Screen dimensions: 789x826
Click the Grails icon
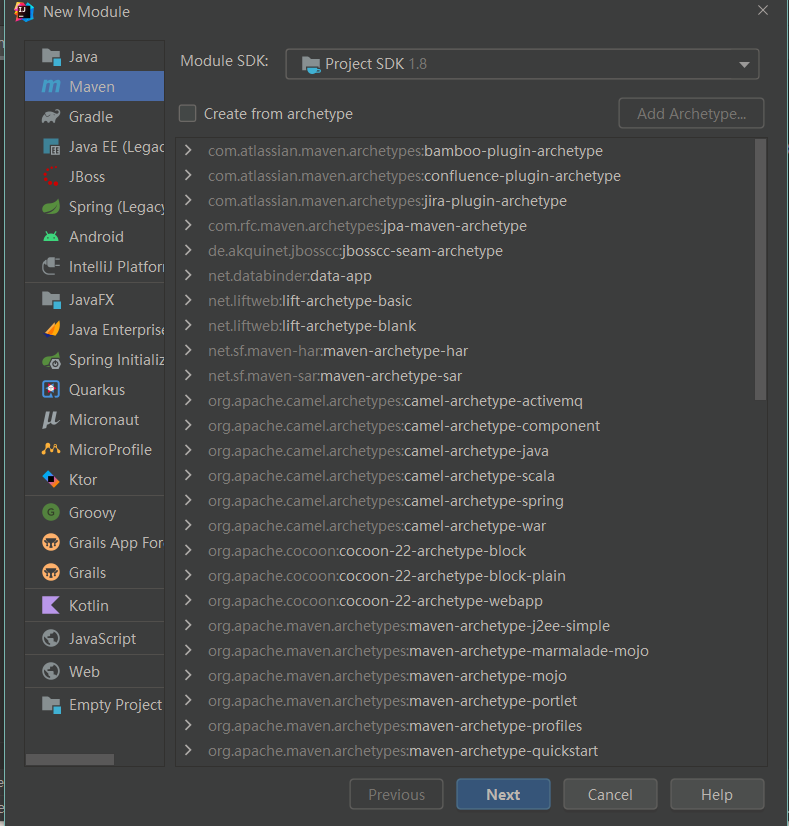pos(51,572)
